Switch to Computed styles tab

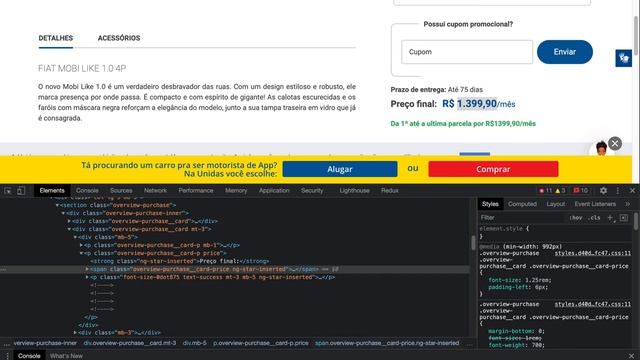coord(522,204)
